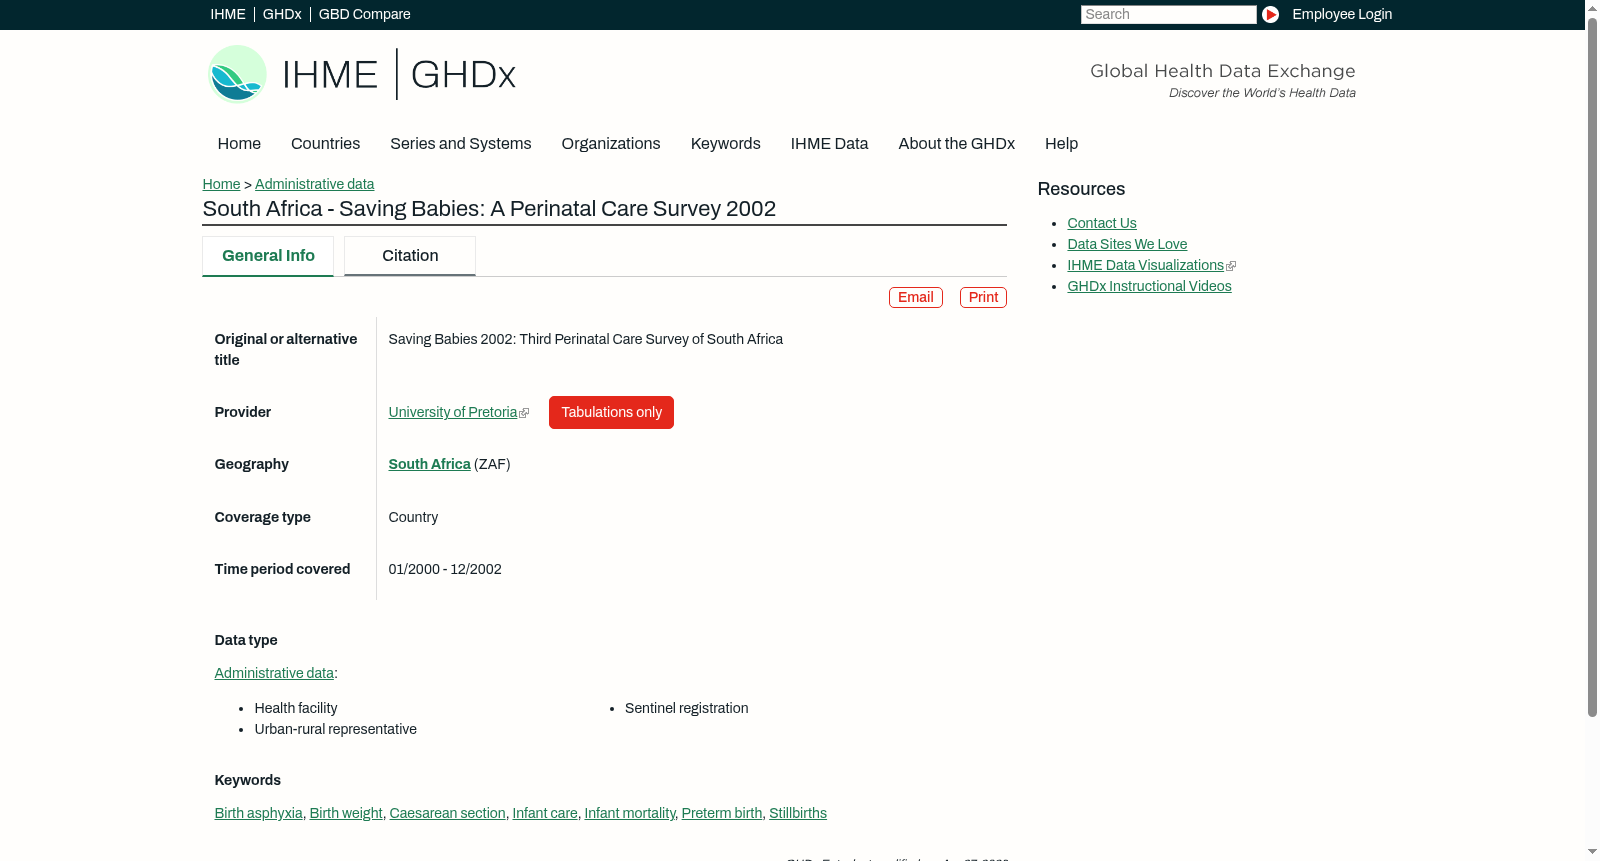The width and height of the screenshot is (1600, 861).
Task: Open the IHME Data menu
Action: click(x=829, y=144)
